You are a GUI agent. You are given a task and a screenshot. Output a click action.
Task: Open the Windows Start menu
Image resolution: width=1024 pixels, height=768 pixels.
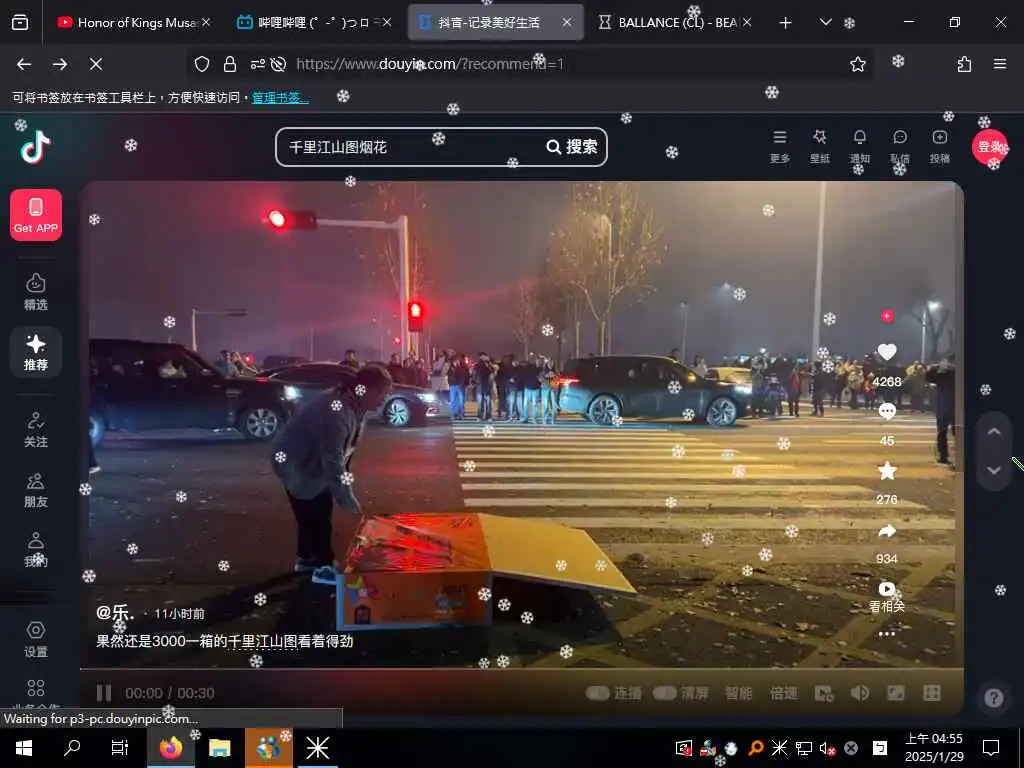tap(24, 748)
